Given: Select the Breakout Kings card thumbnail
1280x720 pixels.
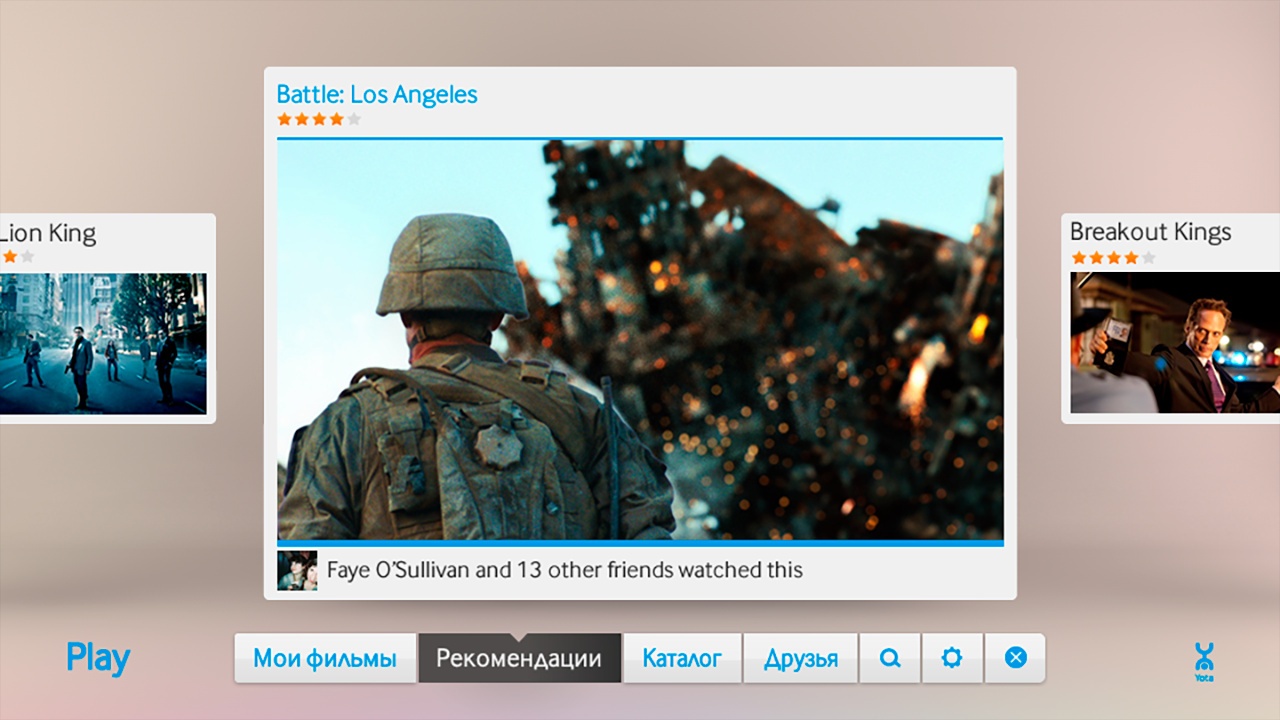Looking at the screenshot, I should coord(1175,343).
